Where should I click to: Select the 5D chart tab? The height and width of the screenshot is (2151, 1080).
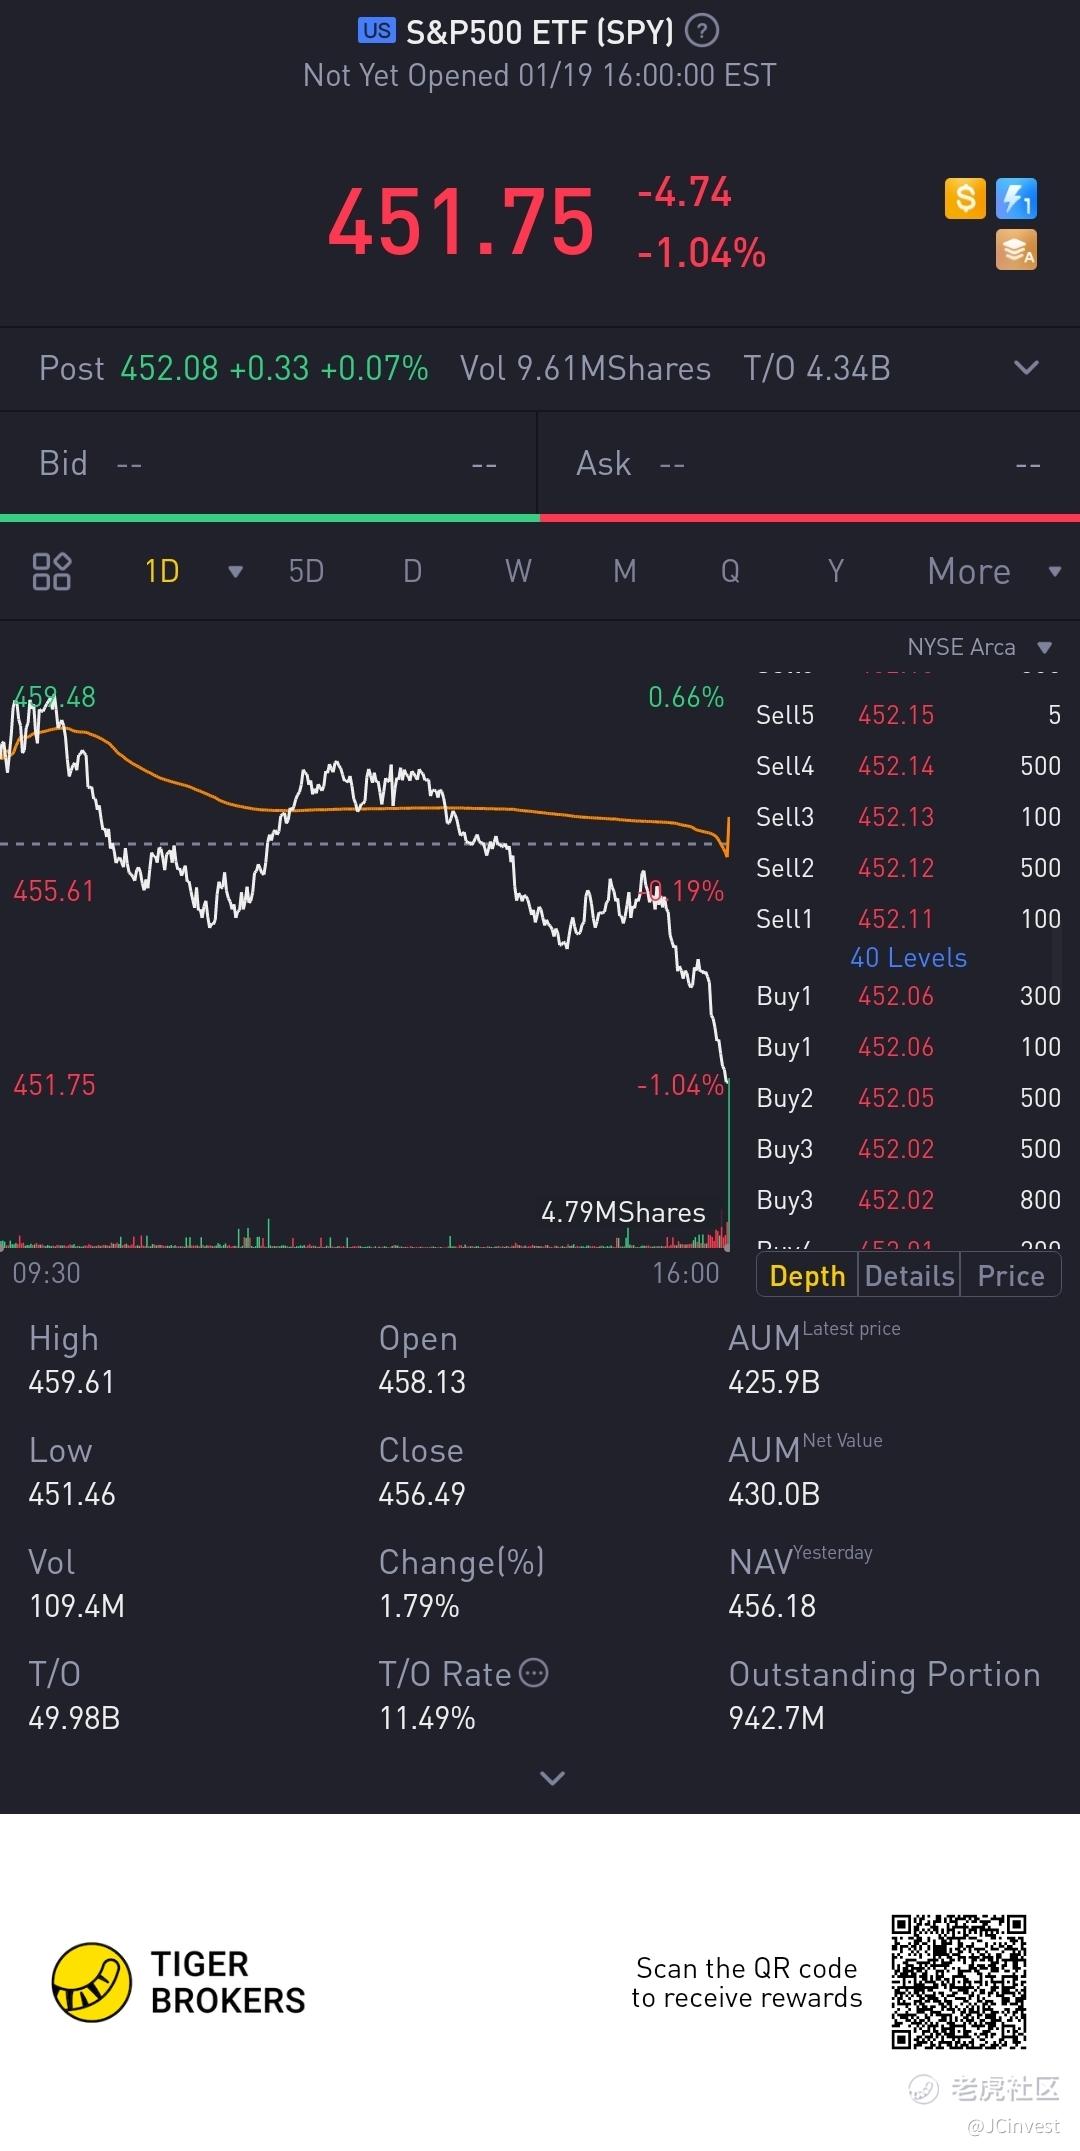[x=306, y=571]
